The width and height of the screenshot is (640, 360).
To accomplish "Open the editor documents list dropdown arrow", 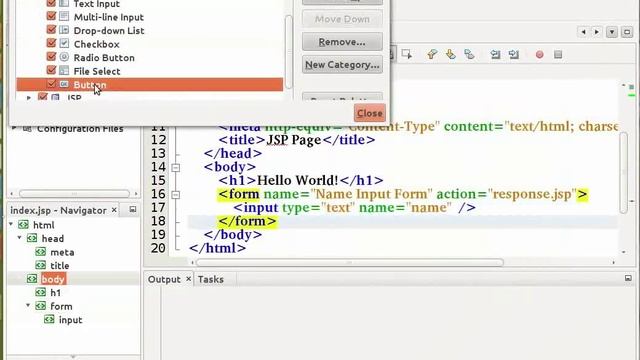I will pos(611,32).
